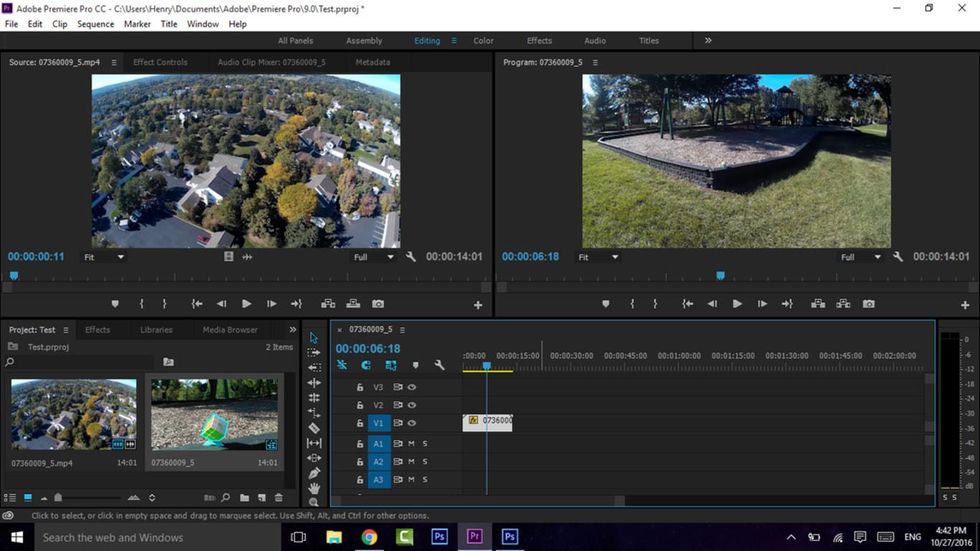Click the trash icon in Project panel
Screen dimensions: 980x551
click(279, 498)
